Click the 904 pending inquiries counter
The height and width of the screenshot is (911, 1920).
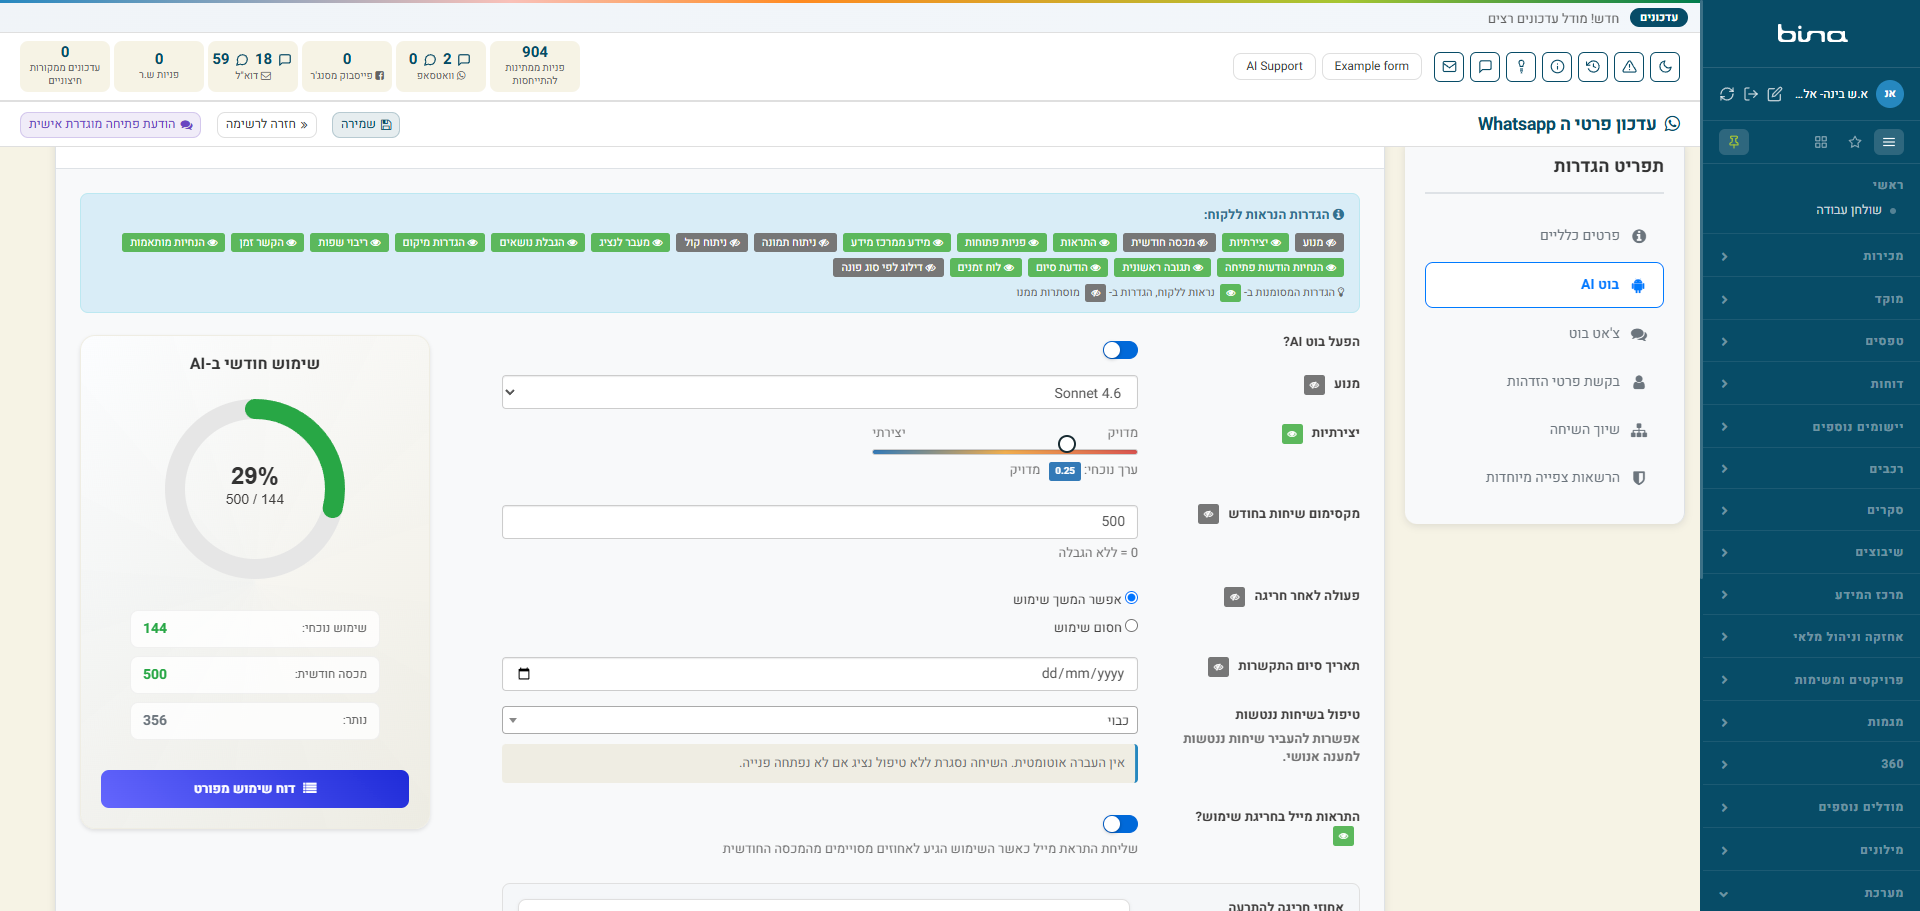tap(535, 66)
